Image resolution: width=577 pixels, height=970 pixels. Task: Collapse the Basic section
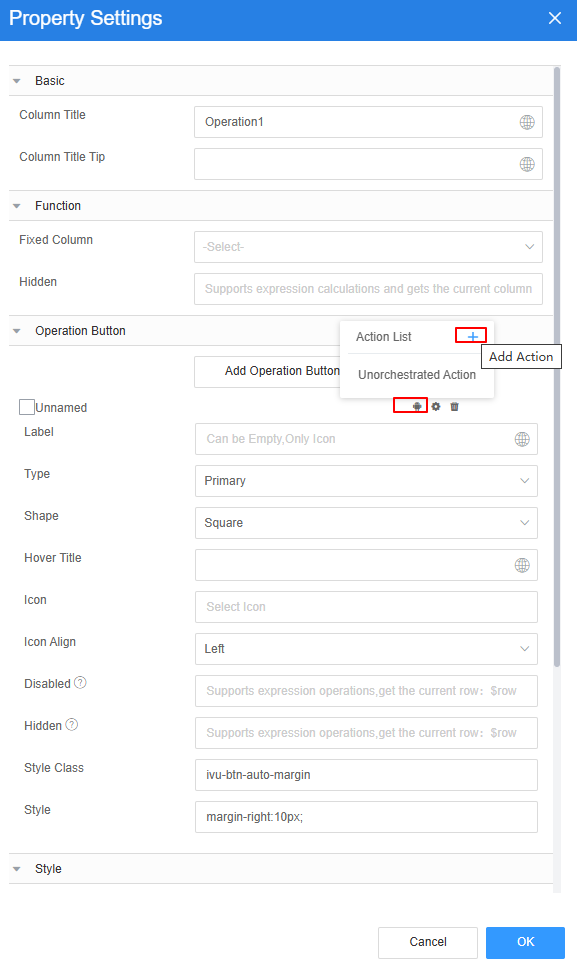coord(17,81)
